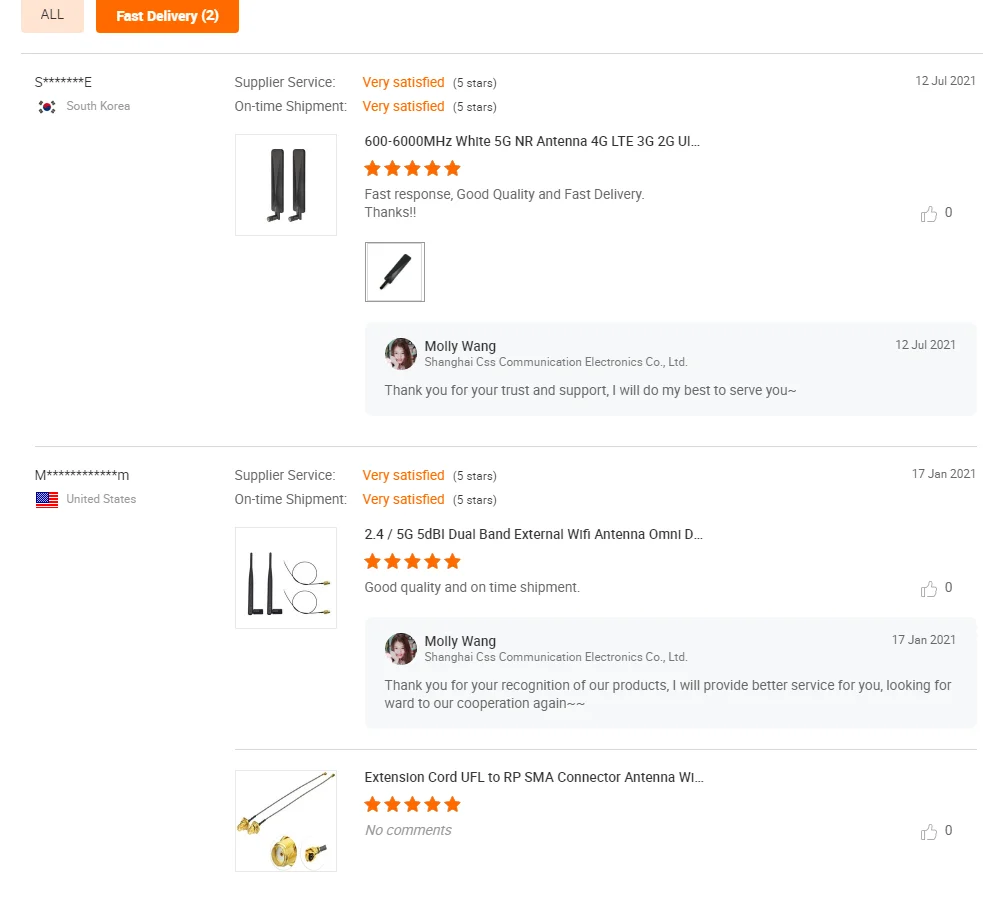Select the Fast Delivery (2) filter tab
The image size is (983, 898).
coord(167,16)
